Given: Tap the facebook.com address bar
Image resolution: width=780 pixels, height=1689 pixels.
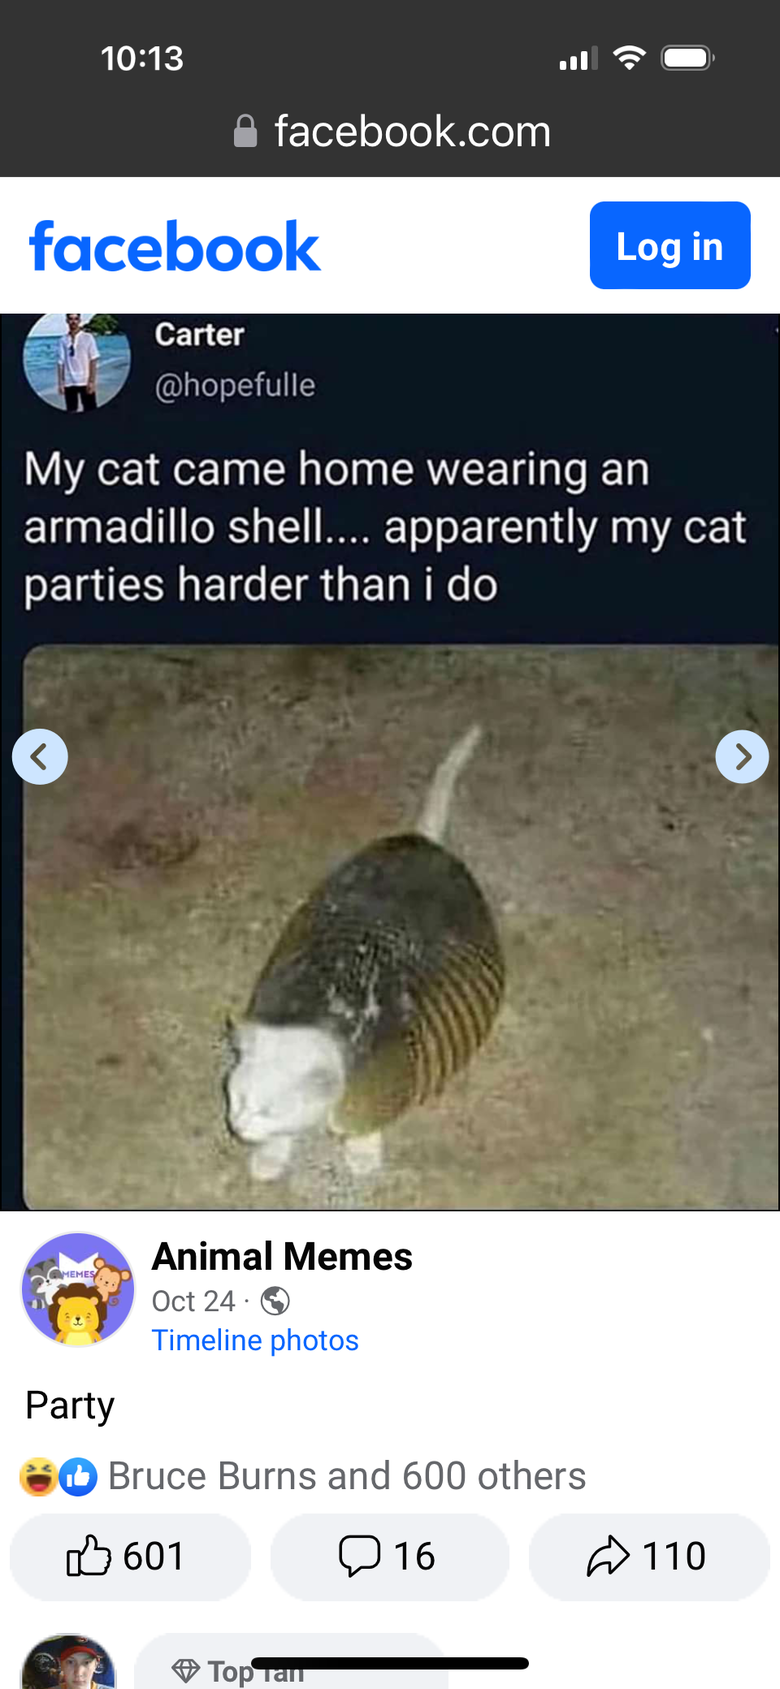Looking at the screenshot, I should click(390, 131).
